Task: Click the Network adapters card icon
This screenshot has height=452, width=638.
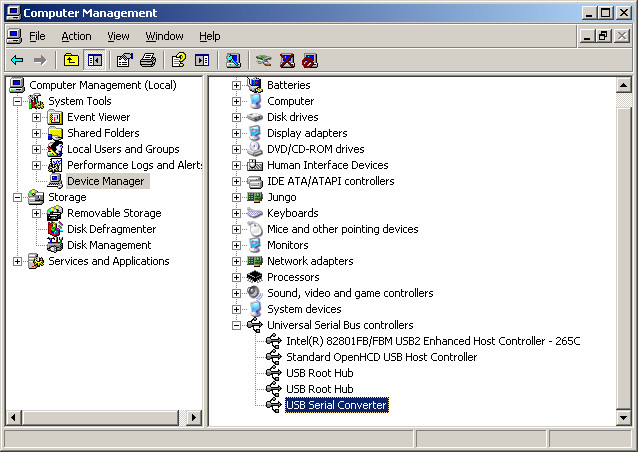Action: [255, 261]
